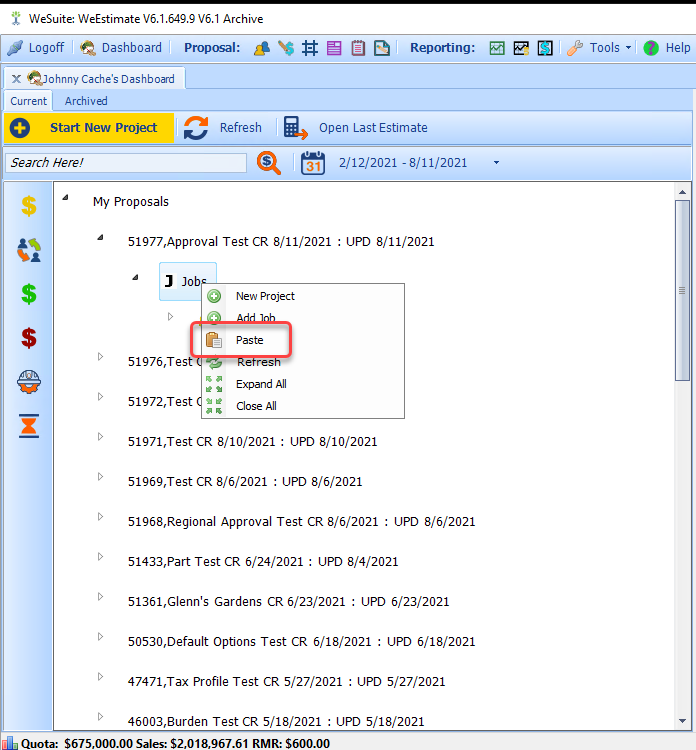Image resolution: width=696 pixels, height=750 pixels.
Task: Open the Dashboard from the toolbar
Action: coord(121,48)
